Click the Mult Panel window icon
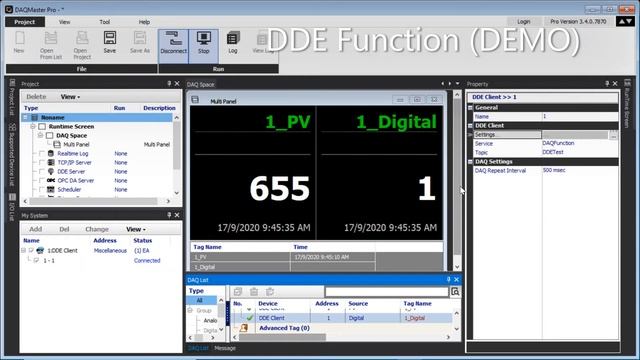The image size is (640, 360). 195,100
